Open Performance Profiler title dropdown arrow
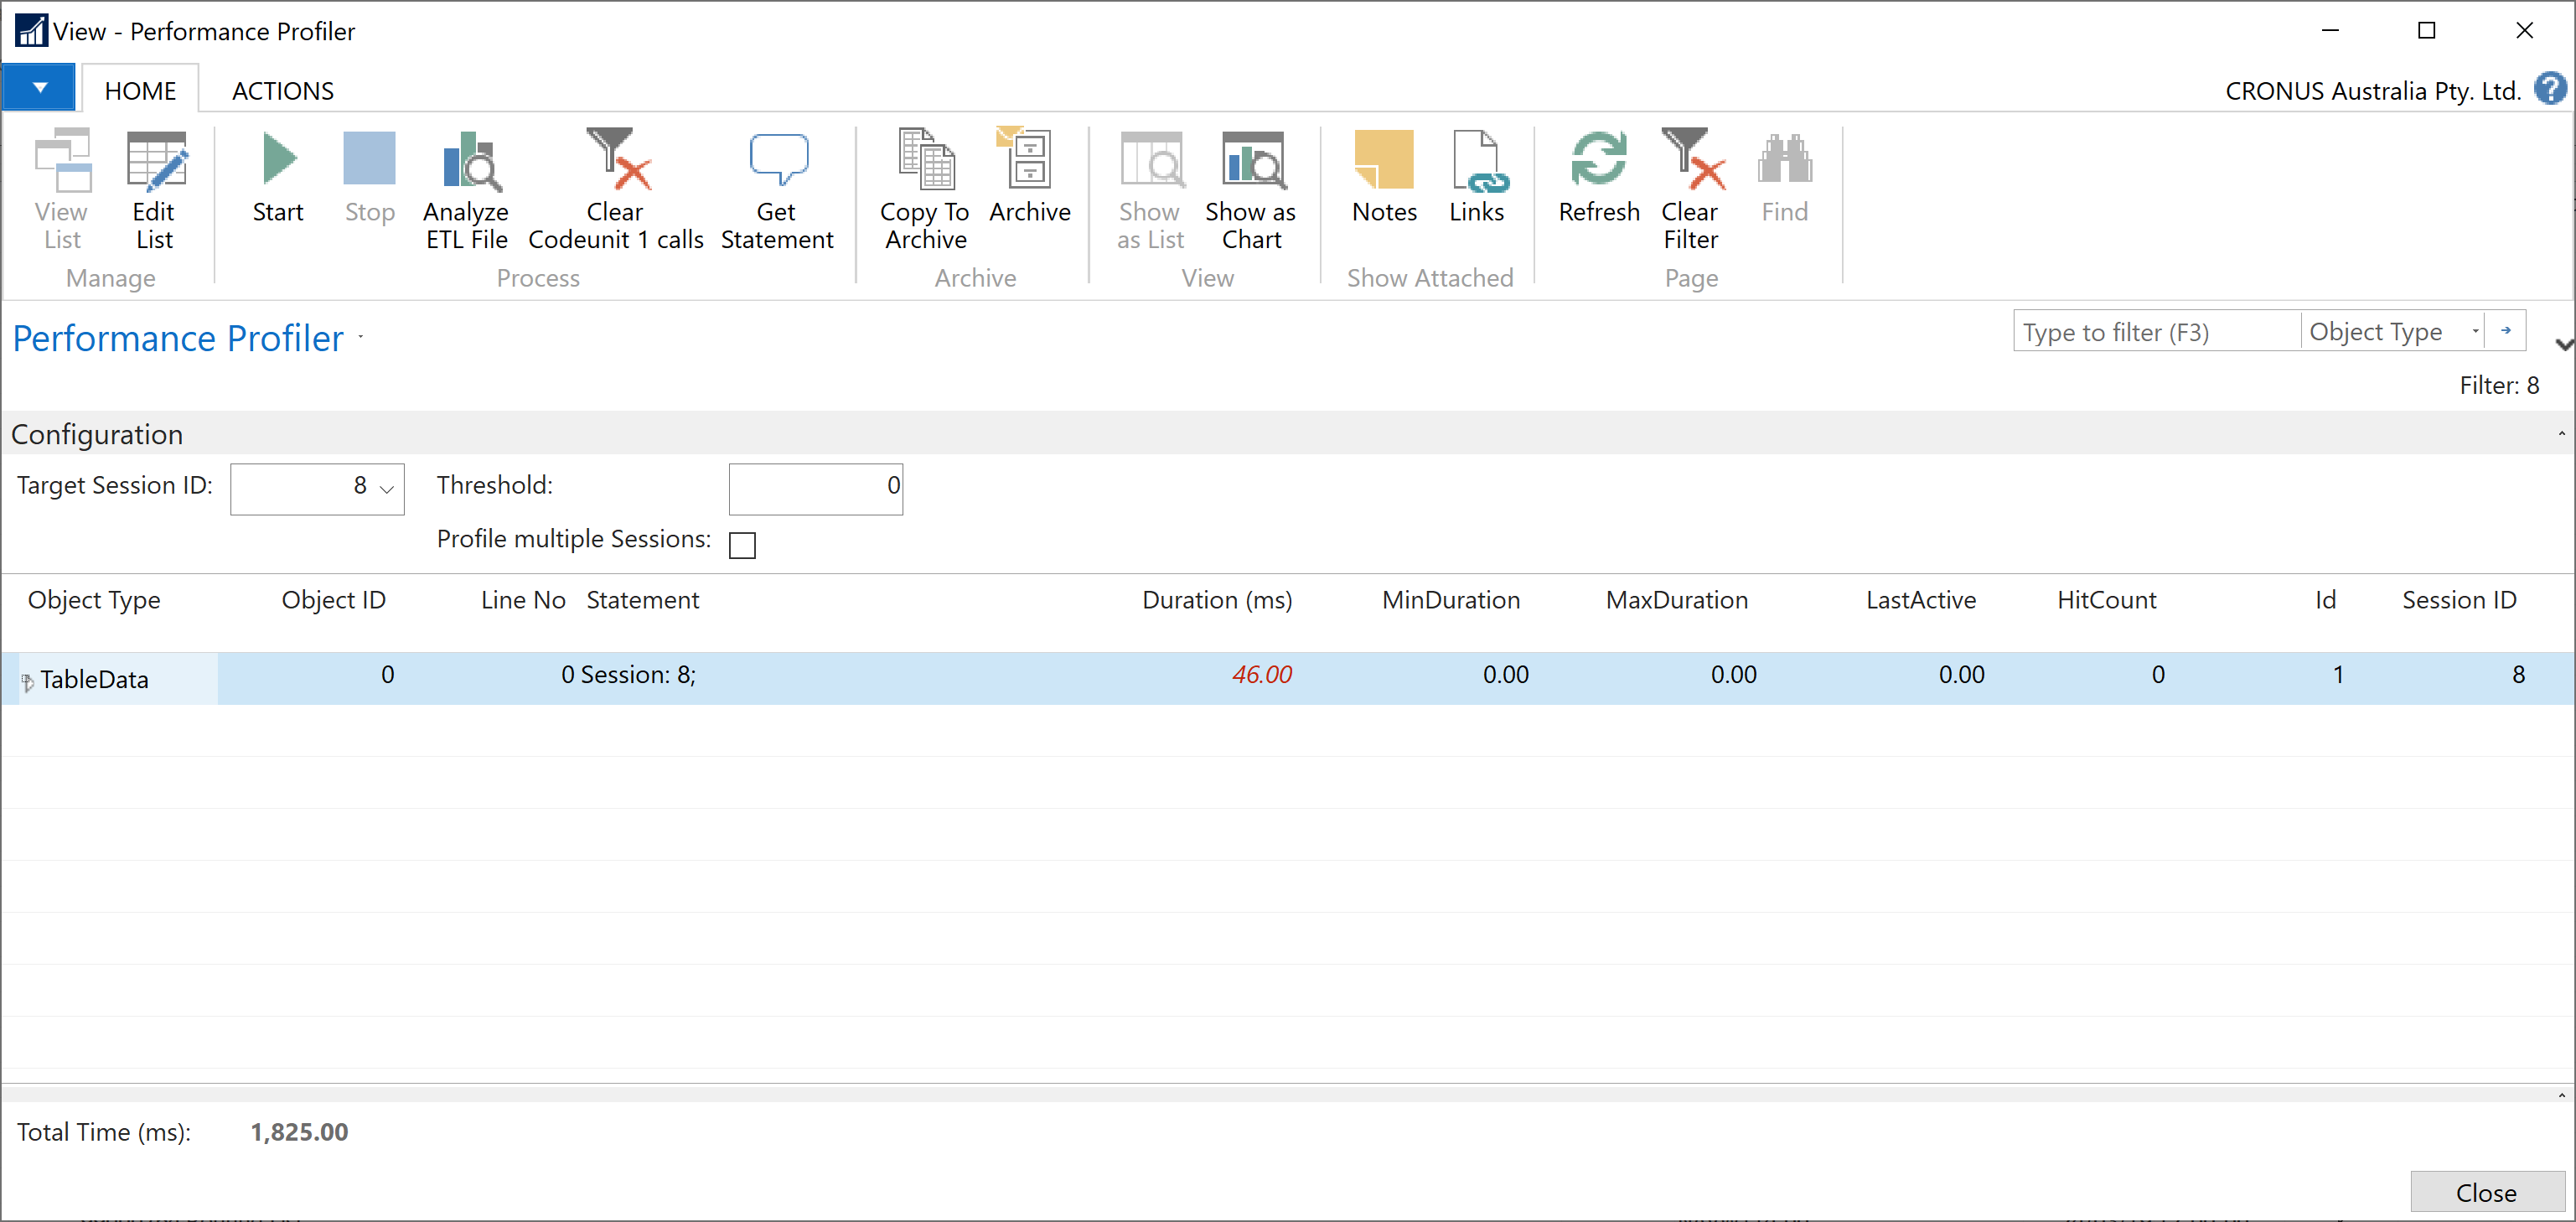2576x1222 pixels. (360, 338)
